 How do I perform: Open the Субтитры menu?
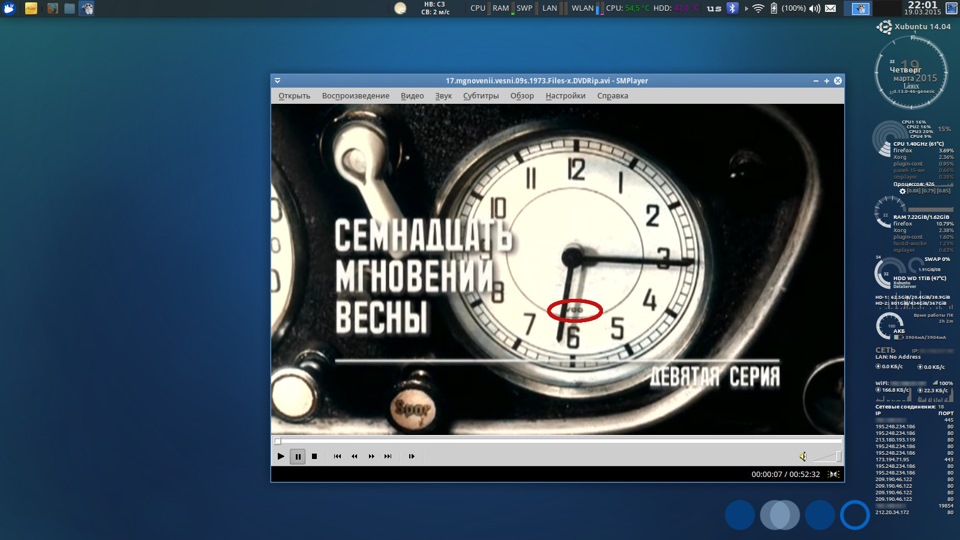pyautogui.click(x=481, y=96)
